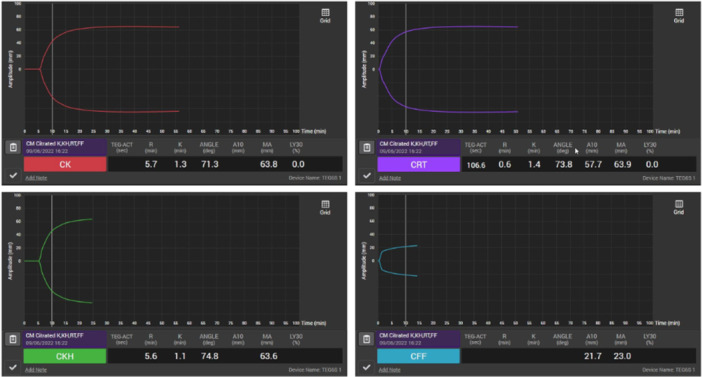Click CRT K value 1.4
Screen dimensions: 702x377
tap(534, 164)
